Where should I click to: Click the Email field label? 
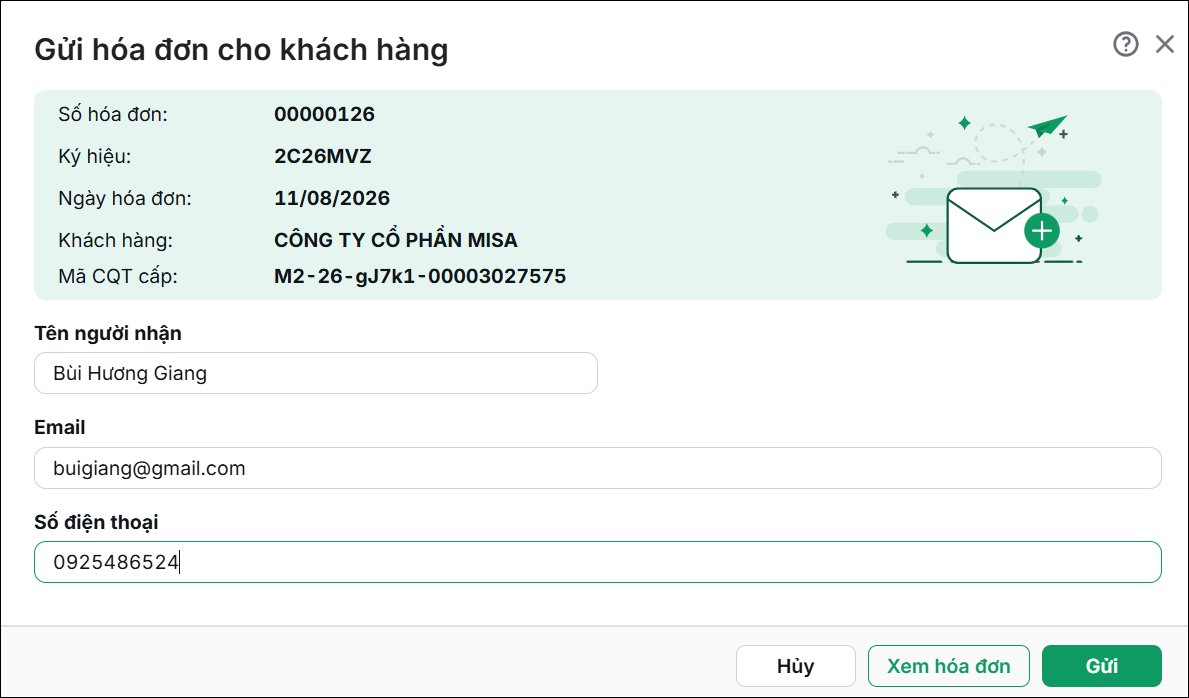click(x=60, y=427)
